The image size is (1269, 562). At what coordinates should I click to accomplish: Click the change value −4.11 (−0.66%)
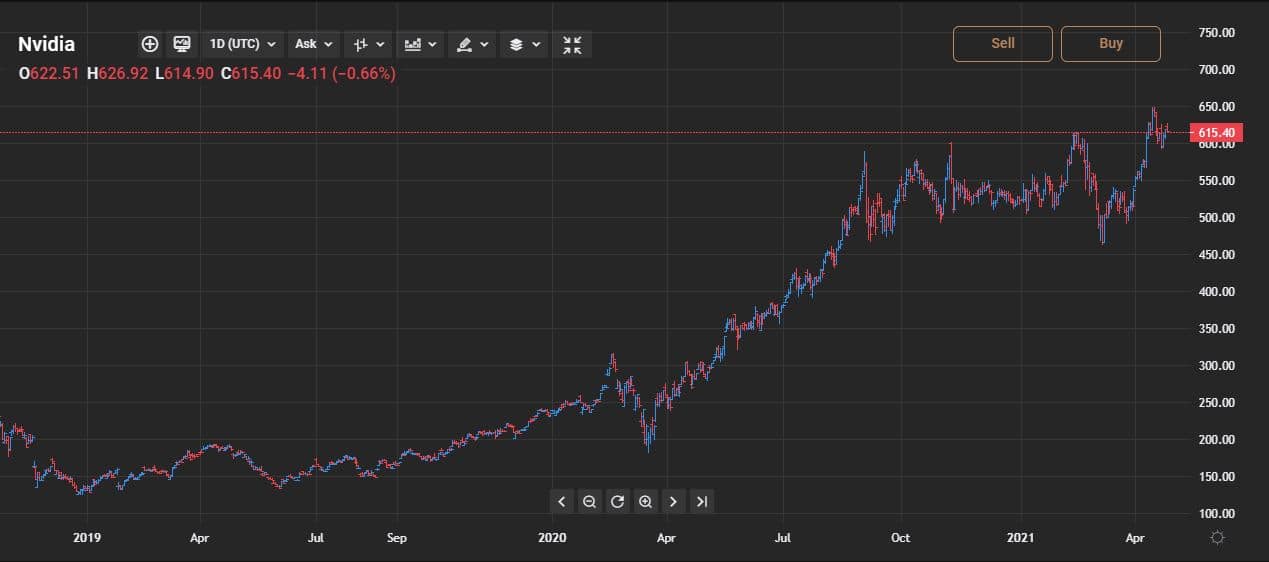[341, 74]
